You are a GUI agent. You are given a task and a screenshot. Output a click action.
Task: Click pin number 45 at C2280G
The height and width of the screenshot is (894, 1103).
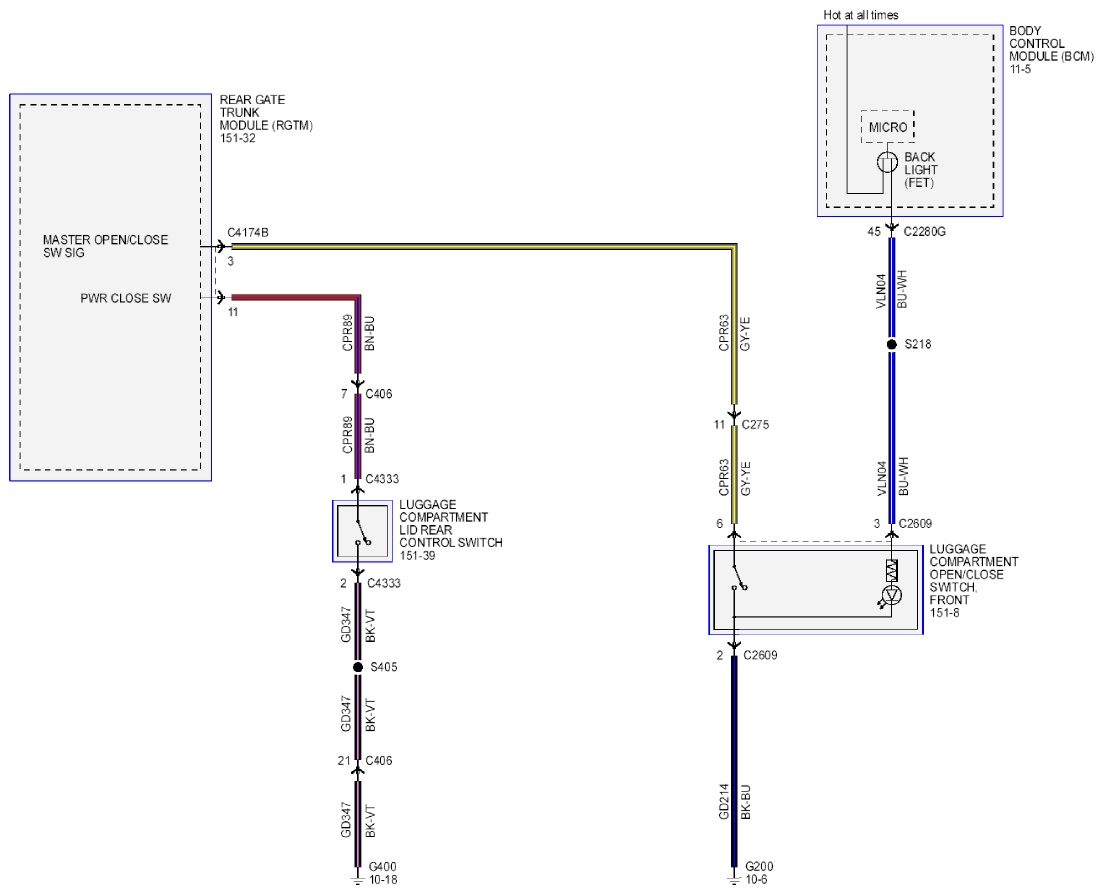click(x=874, y=231)
